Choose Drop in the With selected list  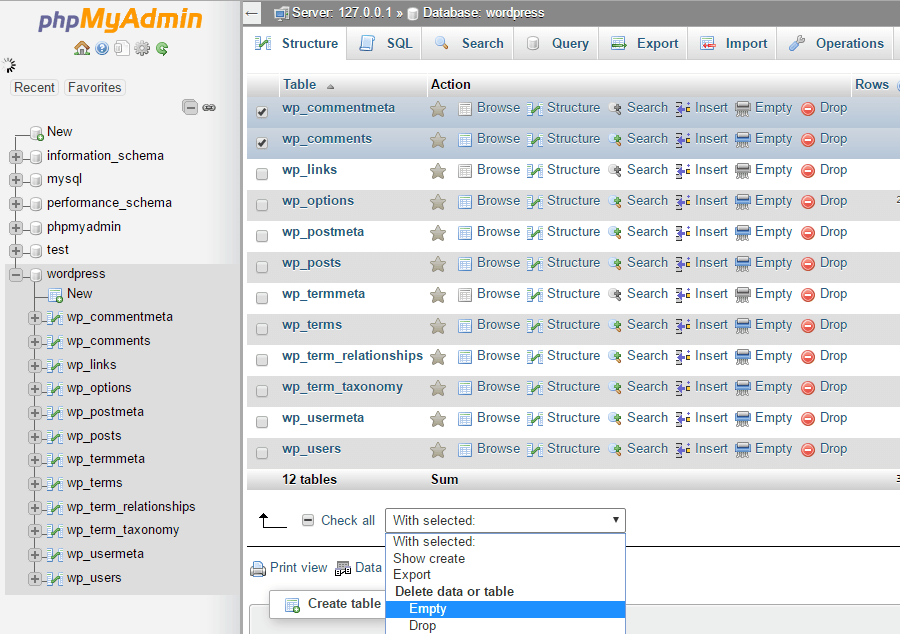point(506,625)
